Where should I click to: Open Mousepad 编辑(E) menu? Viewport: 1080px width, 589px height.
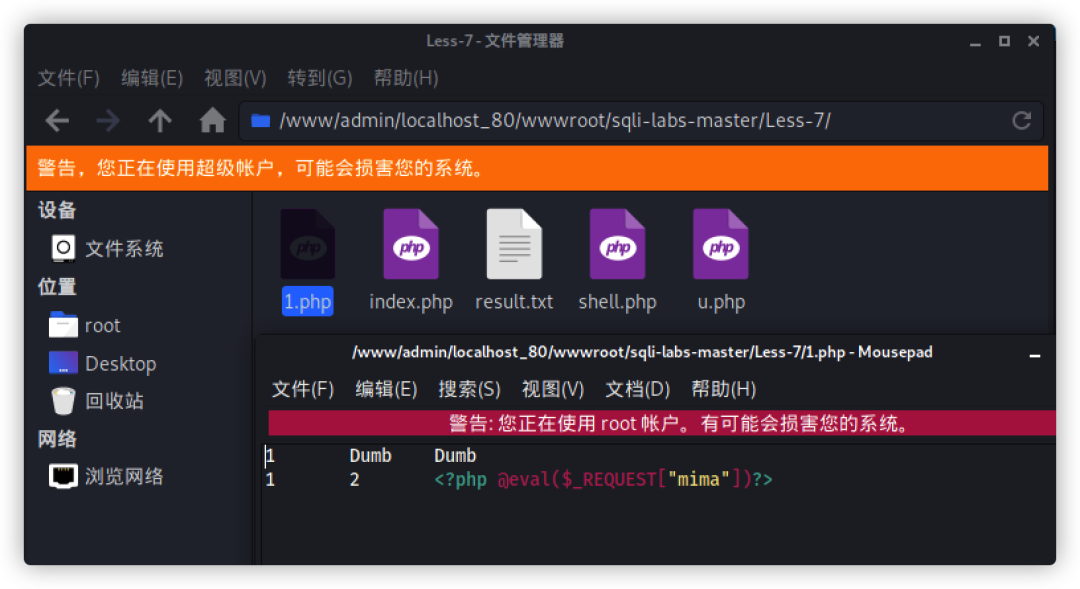386,389
